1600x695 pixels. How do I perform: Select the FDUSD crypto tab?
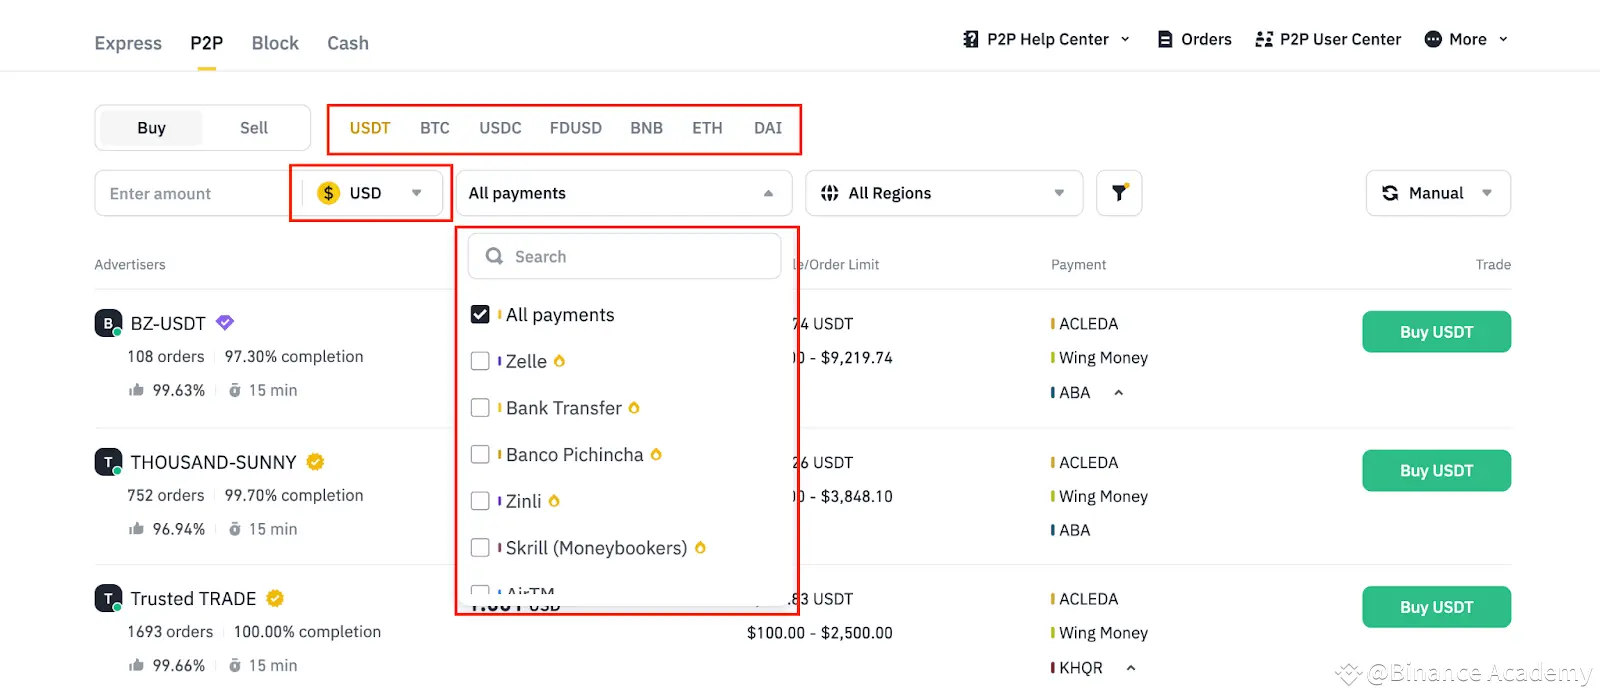pos(576,128)
